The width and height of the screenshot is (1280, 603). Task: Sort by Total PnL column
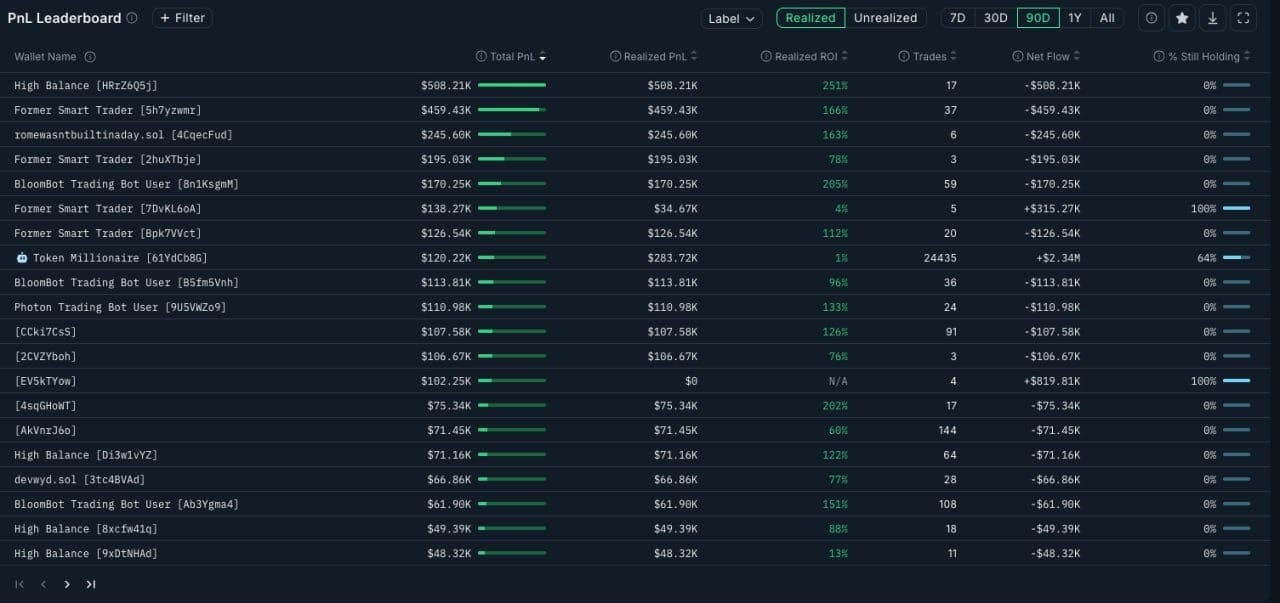pos(512,57)
